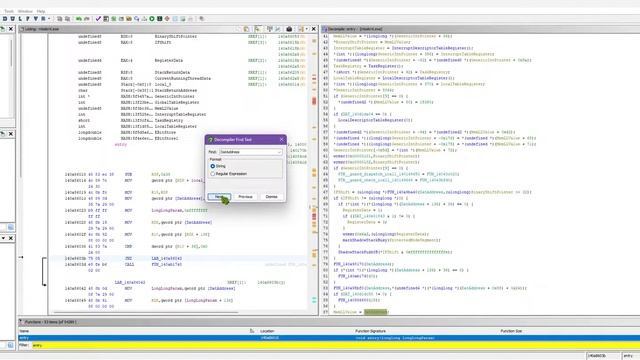Click the purple checkmark toolbar icon
The image size is (640, 360).
coord(98,19)
